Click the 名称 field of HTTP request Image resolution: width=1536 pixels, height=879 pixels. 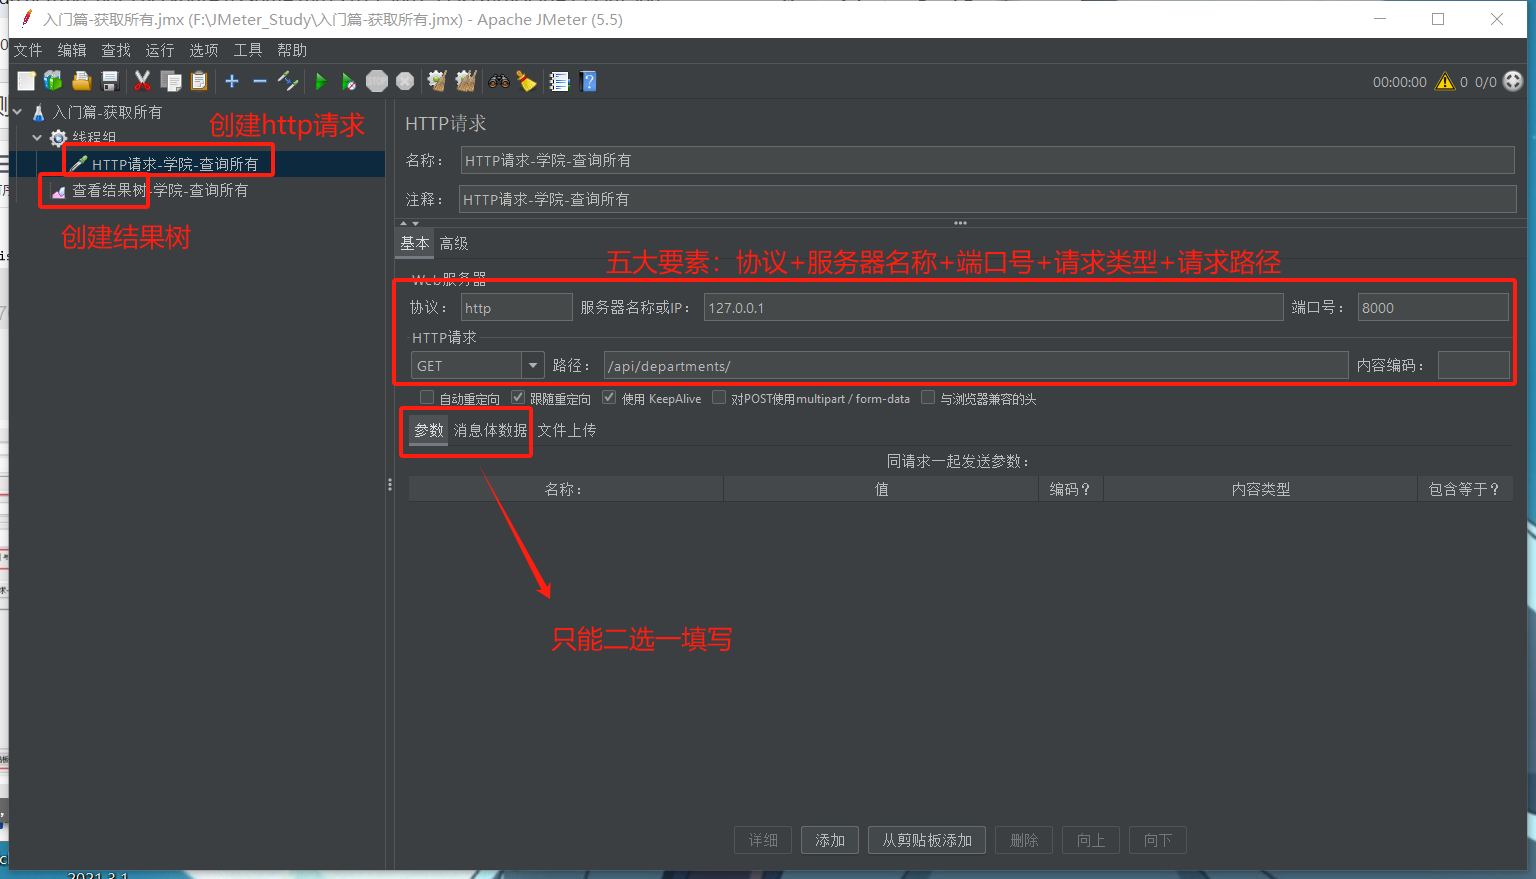987,160
